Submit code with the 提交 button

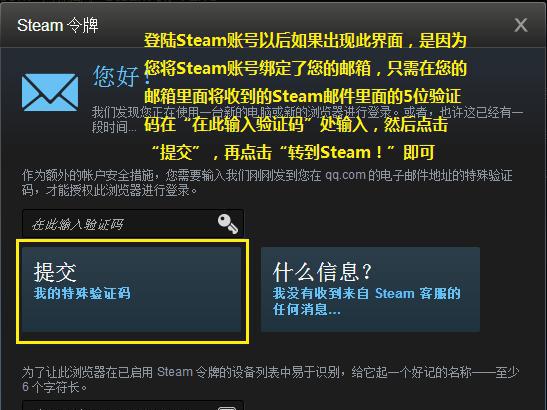(132, 289)
